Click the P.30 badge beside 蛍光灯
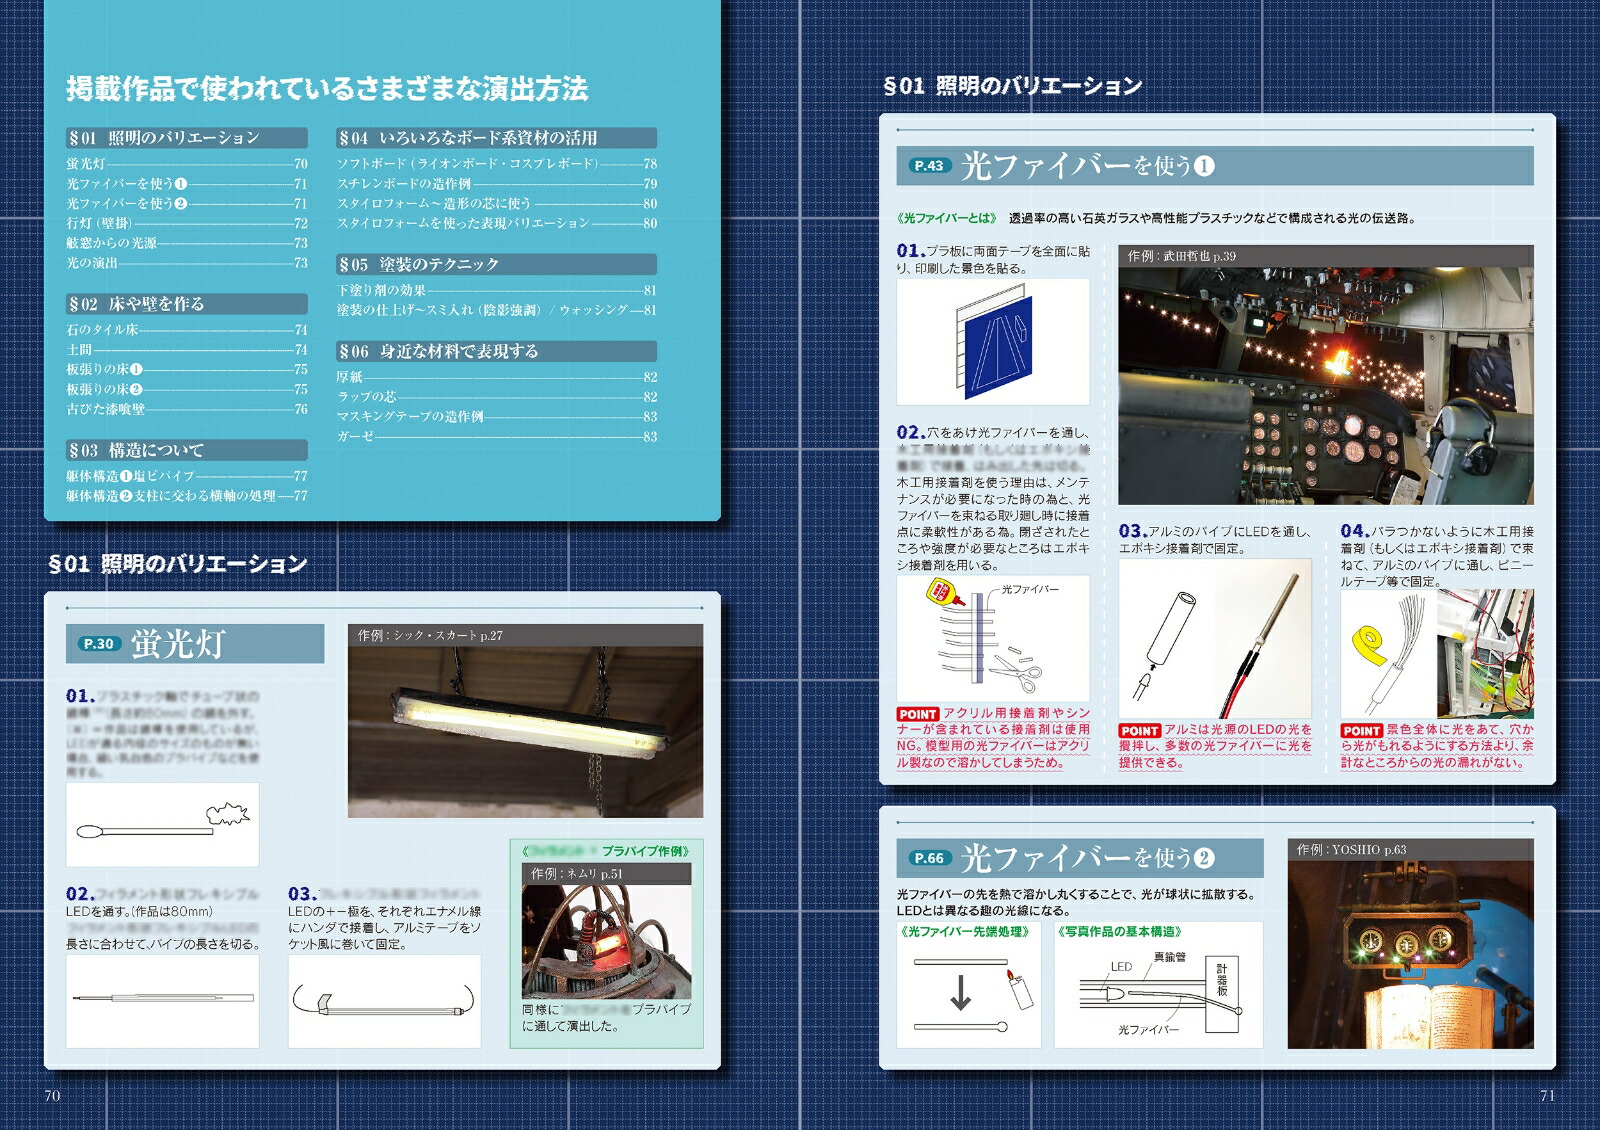 click(x=98, y=644)
